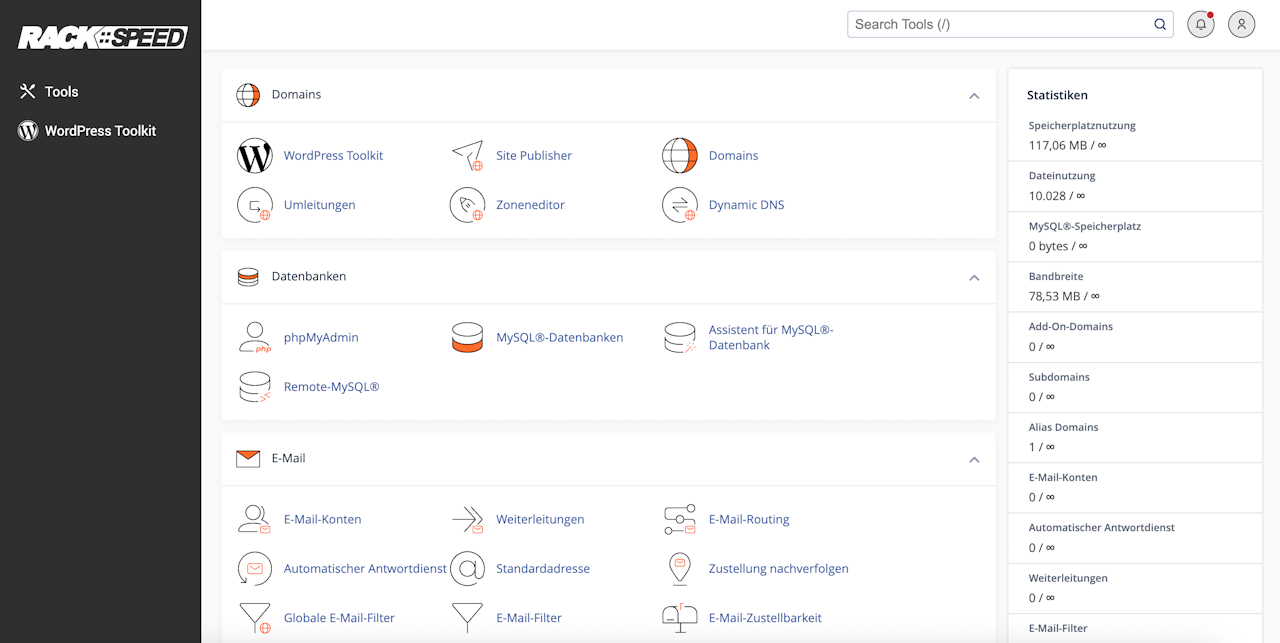Click the E-Mail-Routing icon
The height and width of the screenshot is (643, 1280).
click(x=680, y=520)
